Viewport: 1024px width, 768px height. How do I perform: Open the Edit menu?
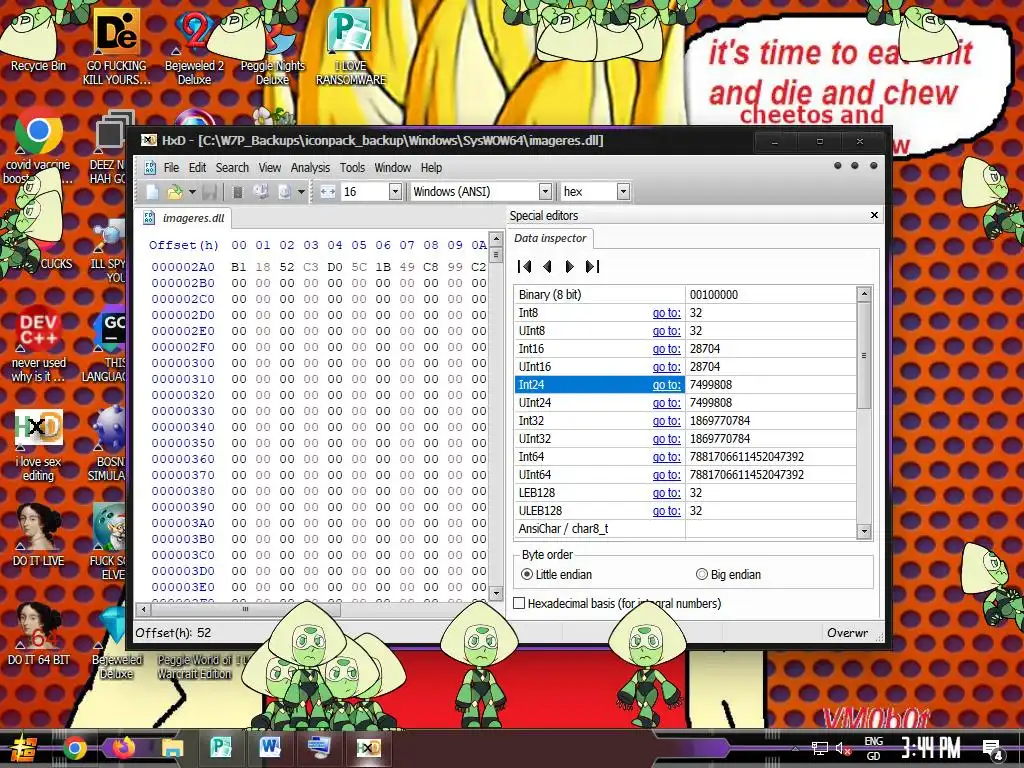point(197,168)
